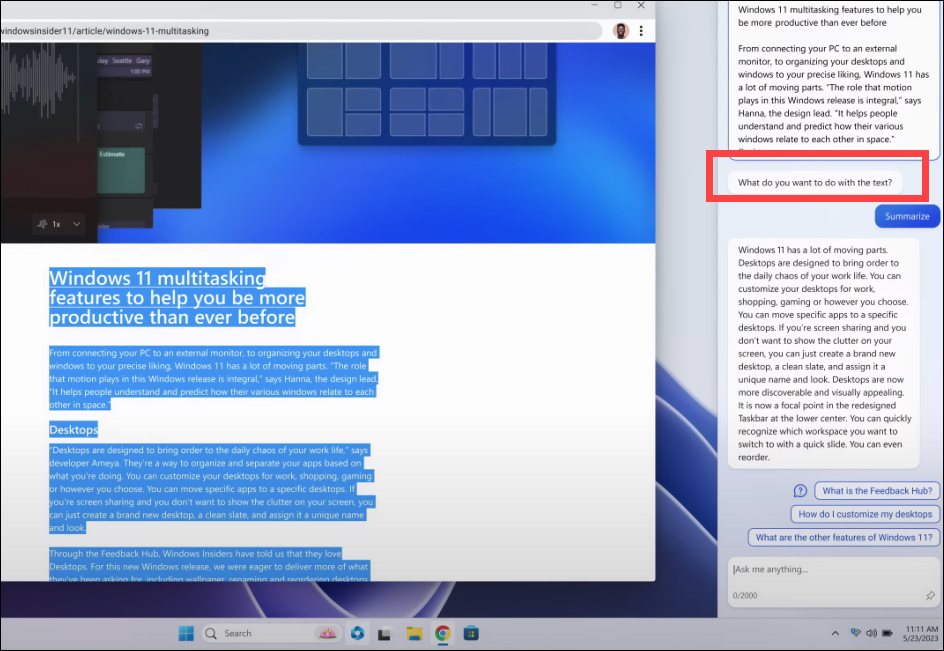The height and width of the screenshot is (651, 944).
Task: Open the Windows Start menu
Action: (186, 634)
